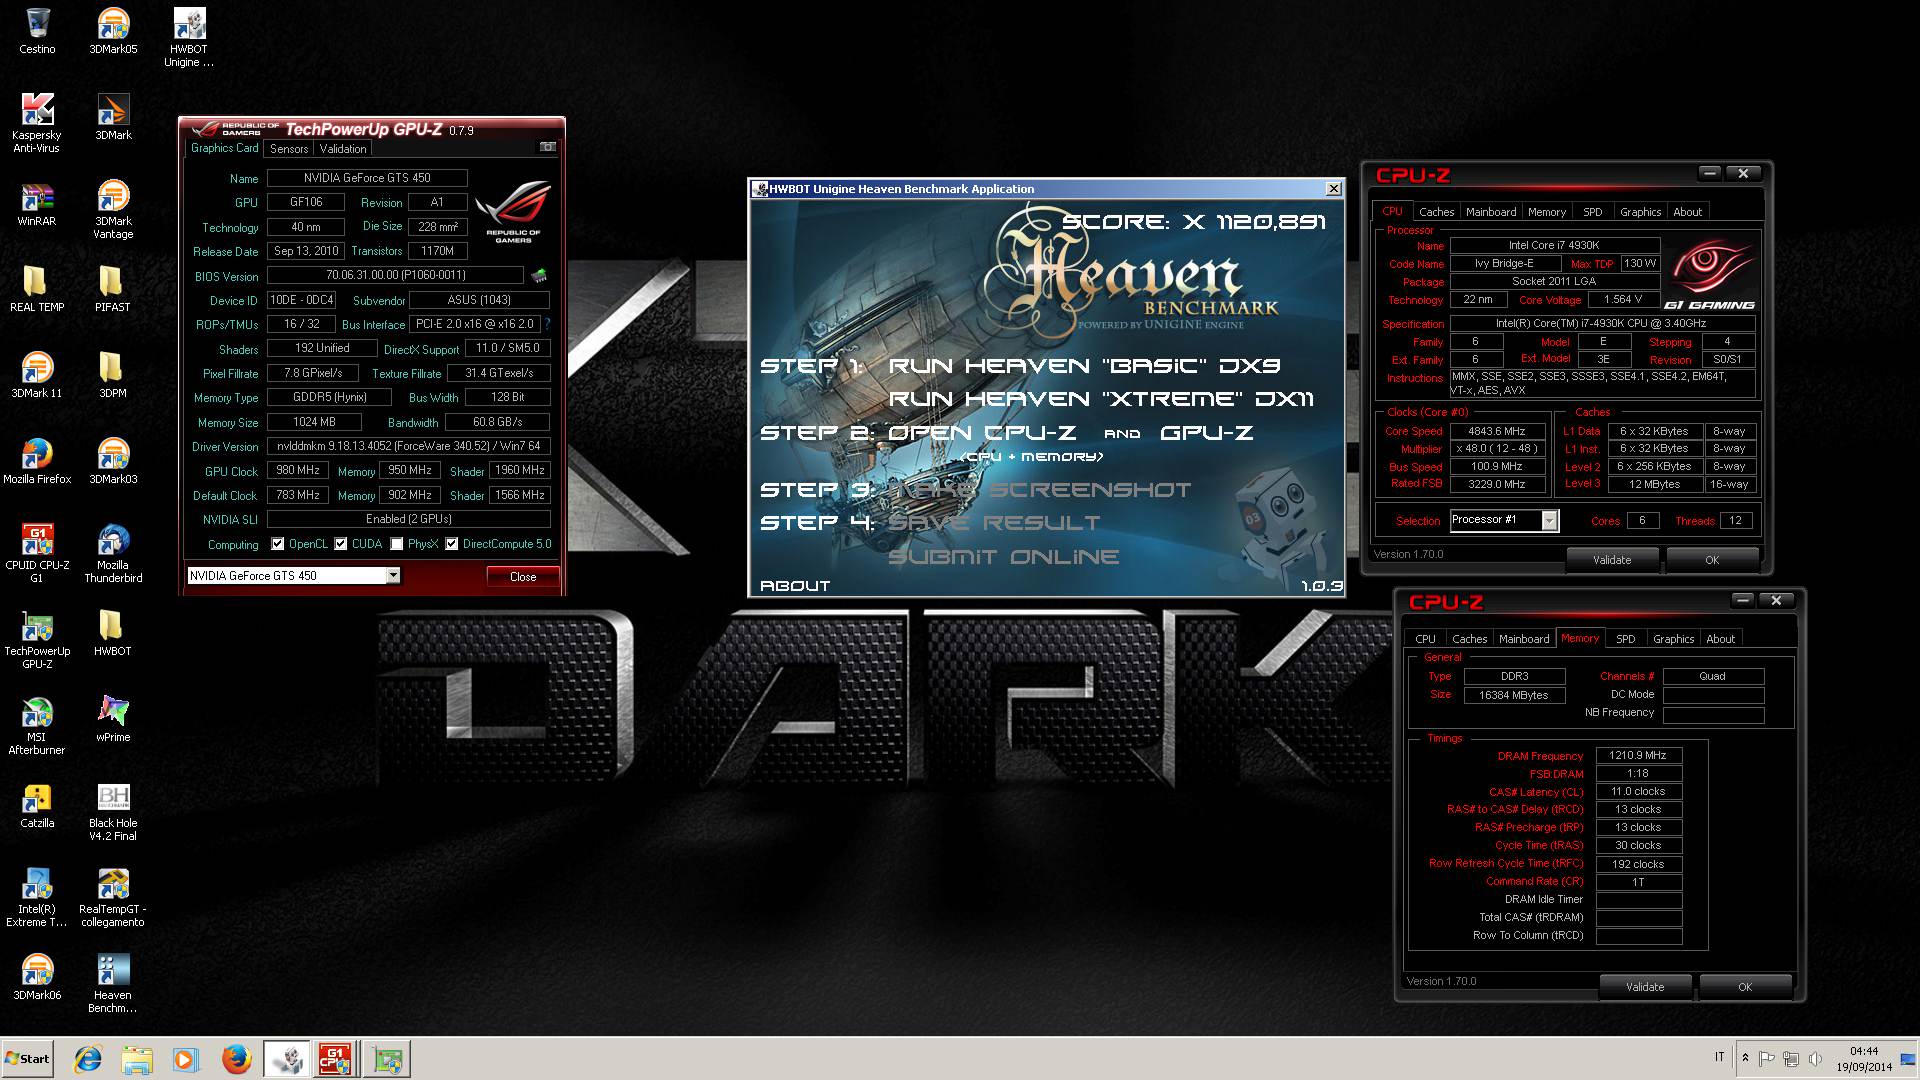Open the Cestino recycle bin icon
This screenshot has height=1080, width=1920.
pyautogui.click(x=37, y=30)
